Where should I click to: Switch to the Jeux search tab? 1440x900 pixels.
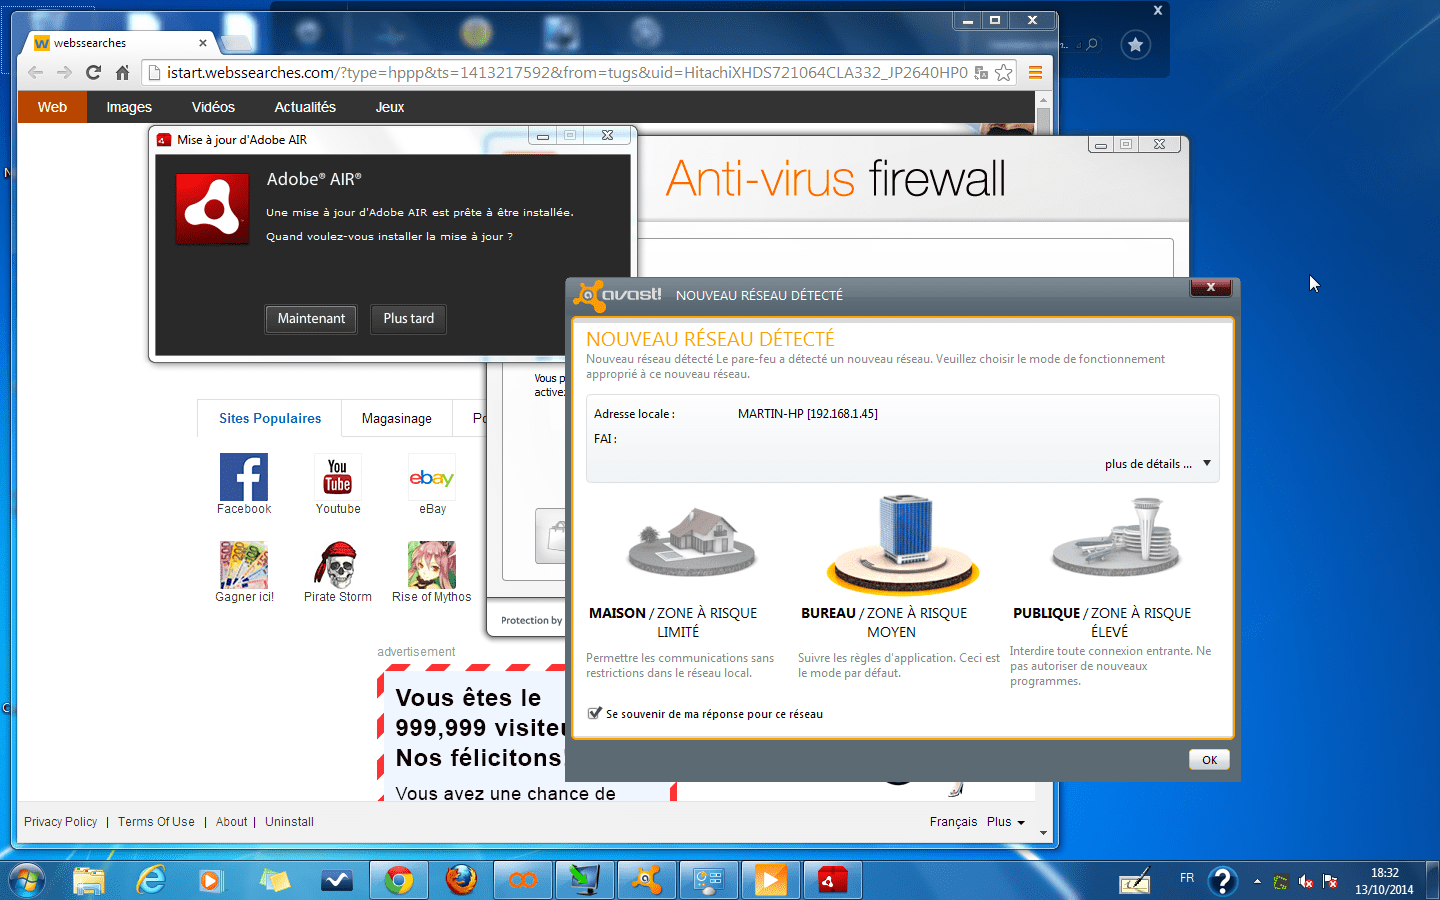(390, 107)
